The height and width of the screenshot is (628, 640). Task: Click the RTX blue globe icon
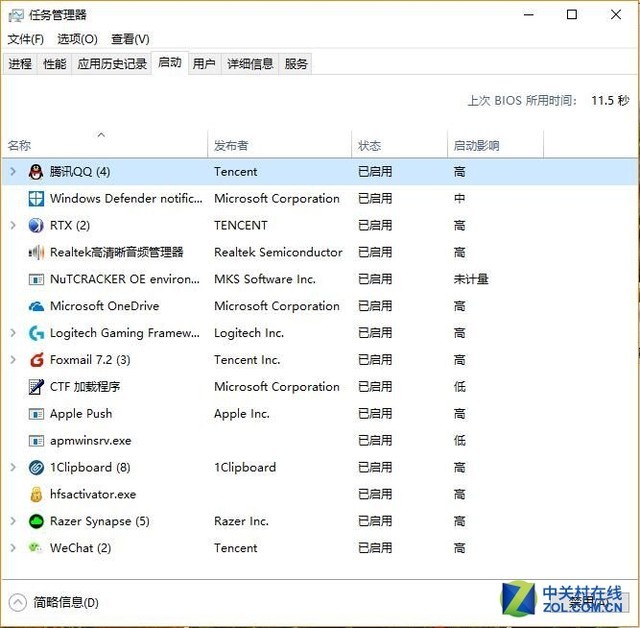[36, 225]
